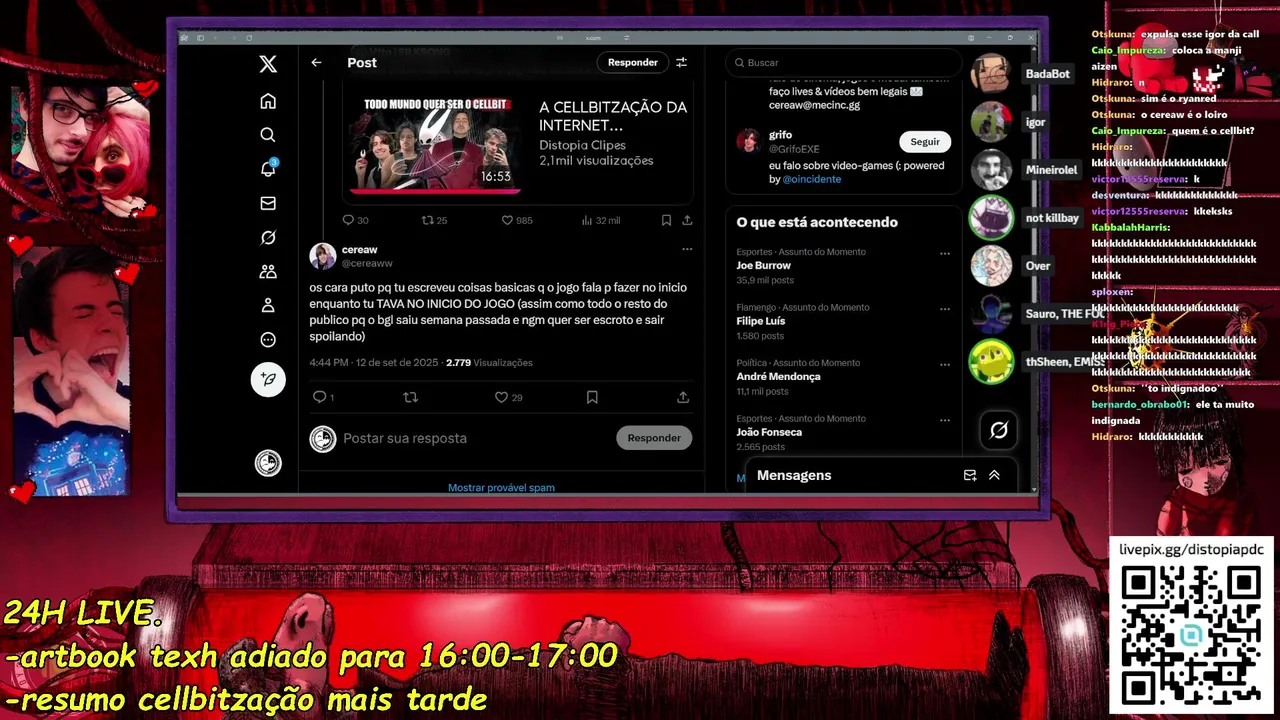Open "A CELLBITZAÇÃO DA INTERNET" card title

pos(613,116)
